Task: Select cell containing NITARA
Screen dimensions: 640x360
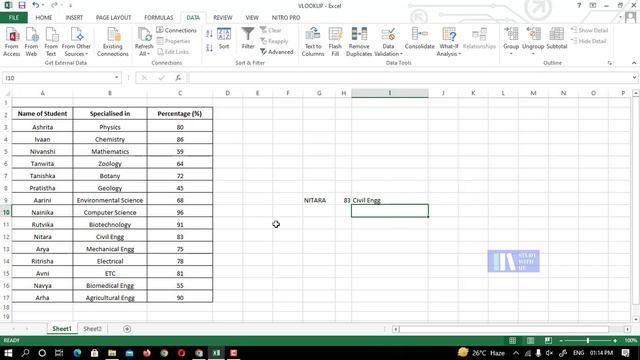Action: (319, 200)
